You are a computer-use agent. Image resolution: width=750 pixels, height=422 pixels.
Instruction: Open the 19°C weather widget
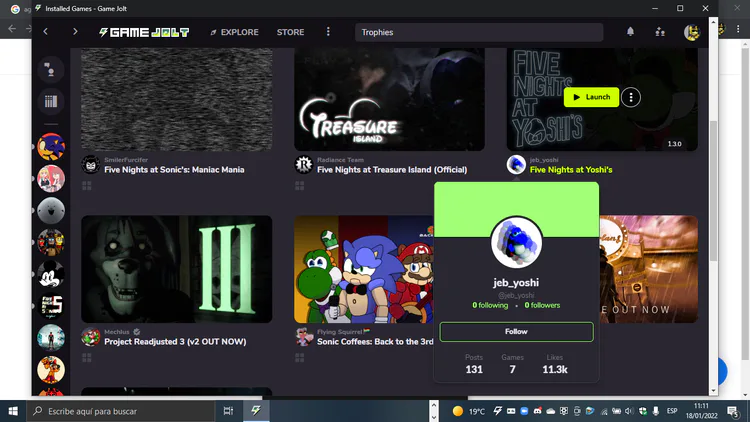(x=468, y=411)
